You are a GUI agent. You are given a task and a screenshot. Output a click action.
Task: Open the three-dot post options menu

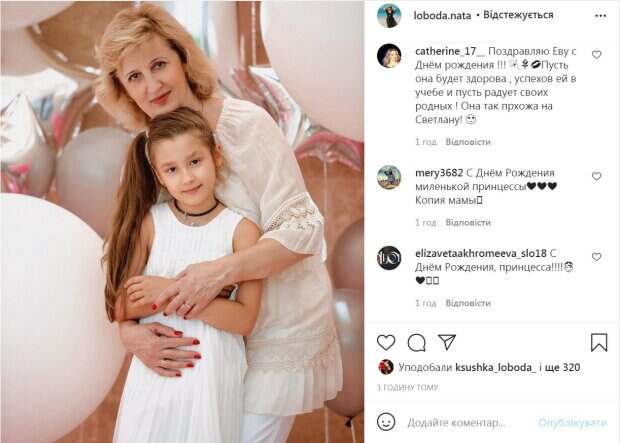600,16
